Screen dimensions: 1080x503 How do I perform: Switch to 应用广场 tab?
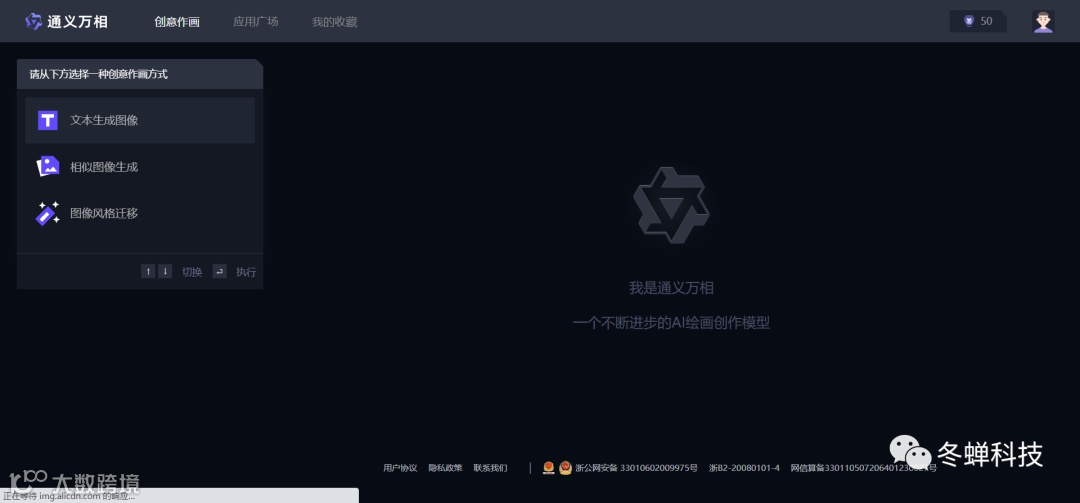256,21
